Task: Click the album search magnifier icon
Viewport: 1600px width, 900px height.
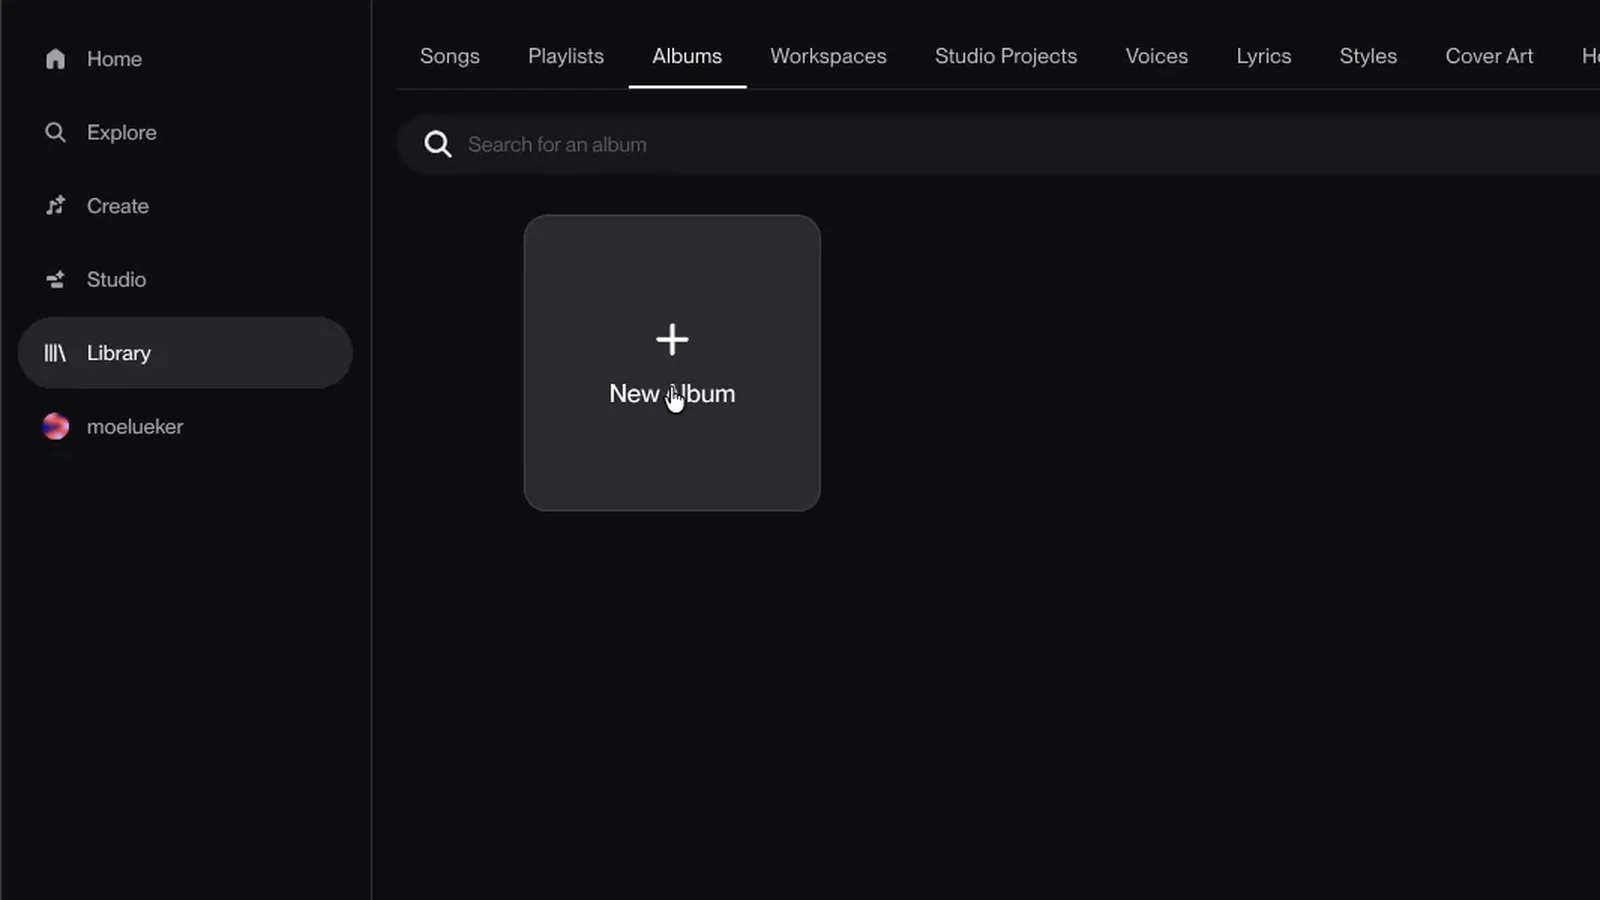Action: [437, 144]
